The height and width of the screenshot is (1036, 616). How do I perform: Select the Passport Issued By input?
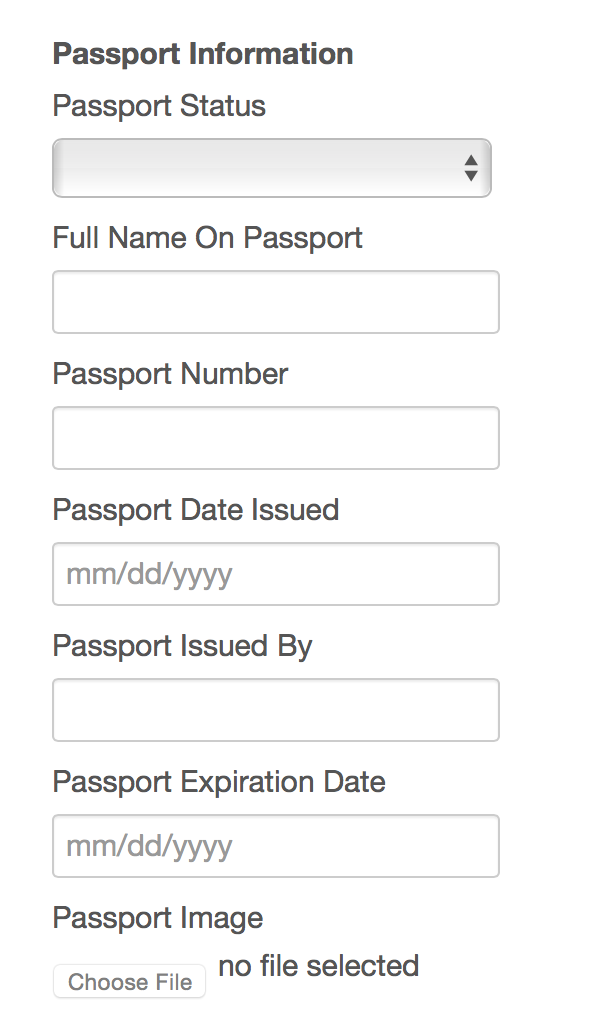pos(275,710)
